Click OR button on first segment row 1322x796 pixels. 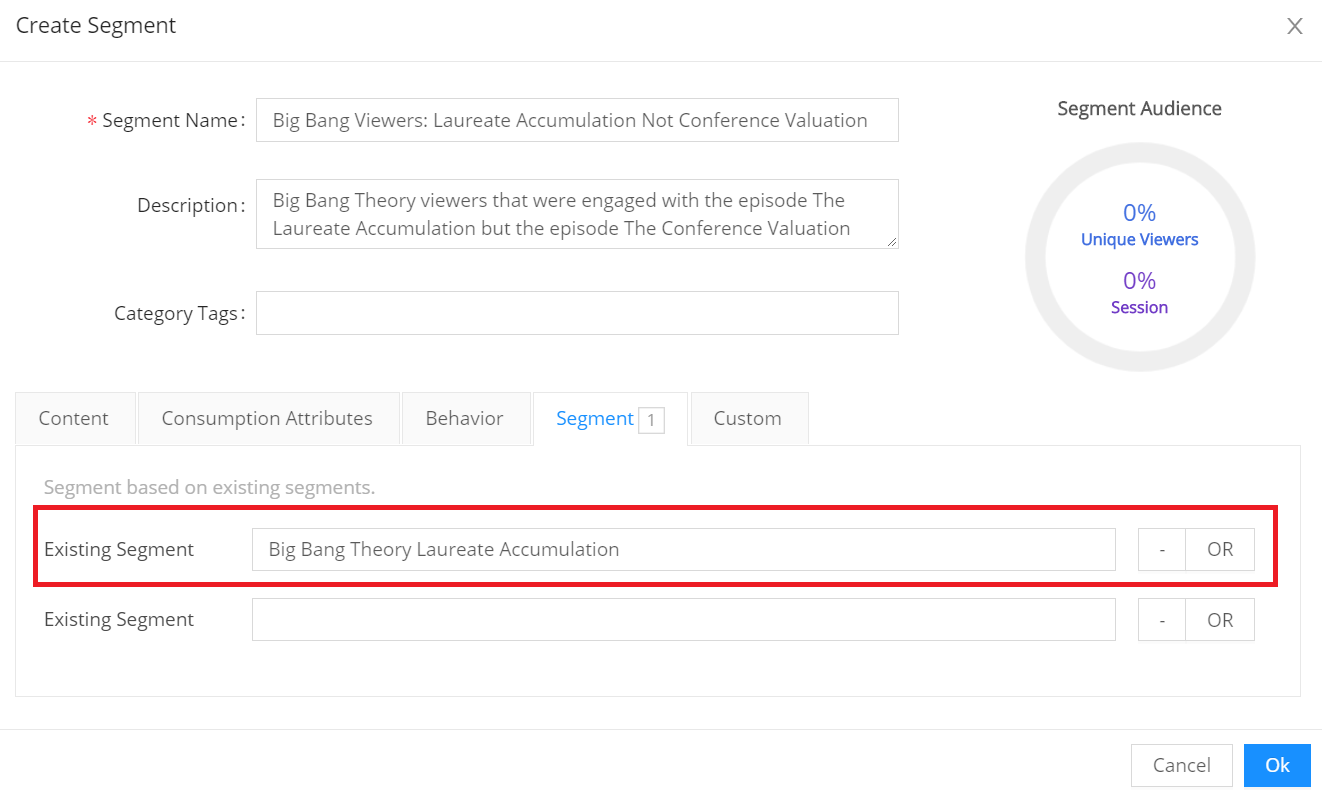tap(1220, 550)
